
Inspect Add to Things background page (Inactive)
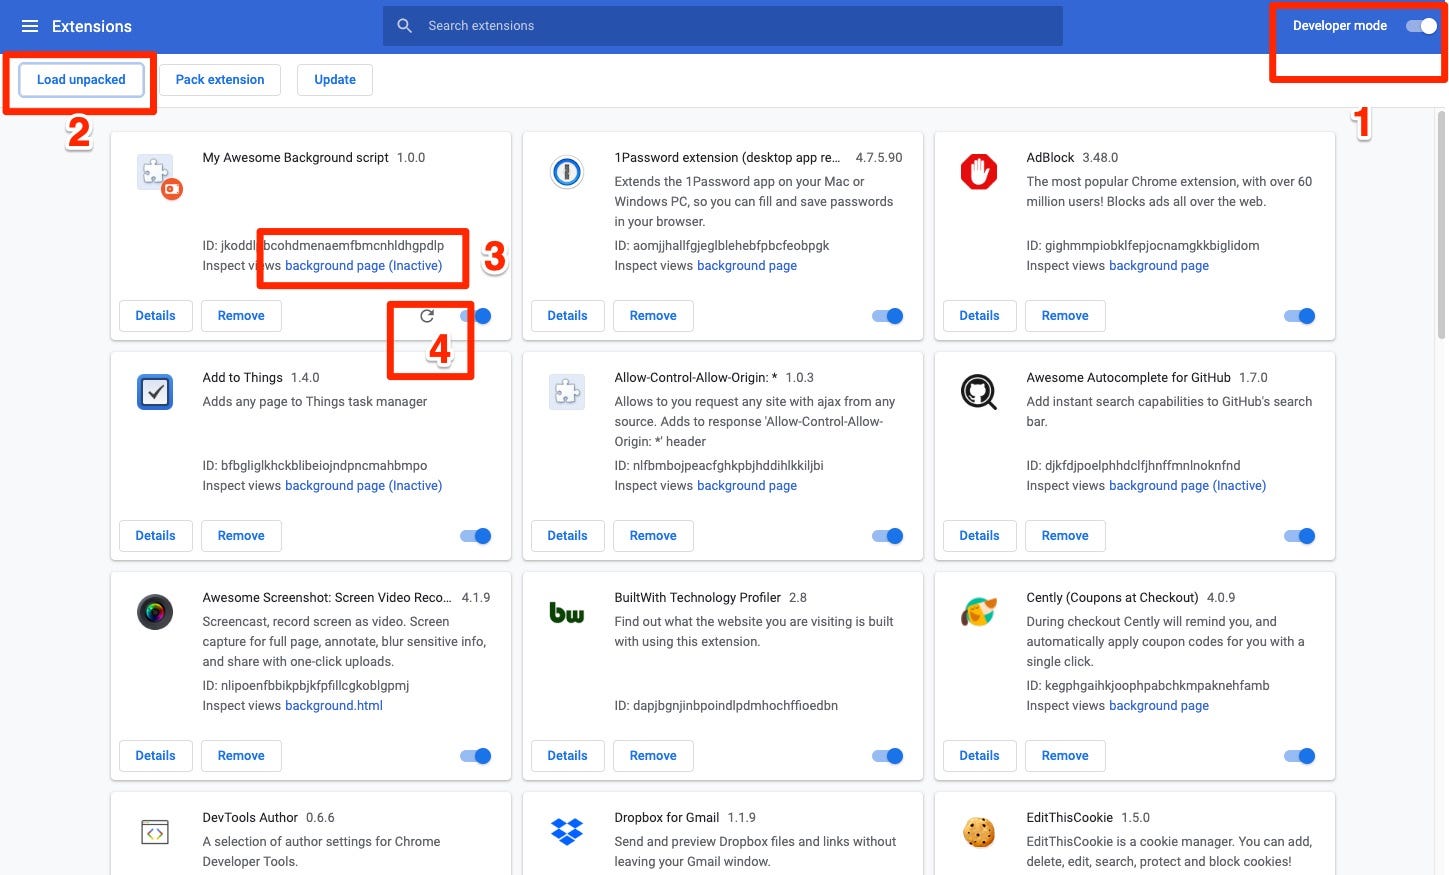point(363,486)
